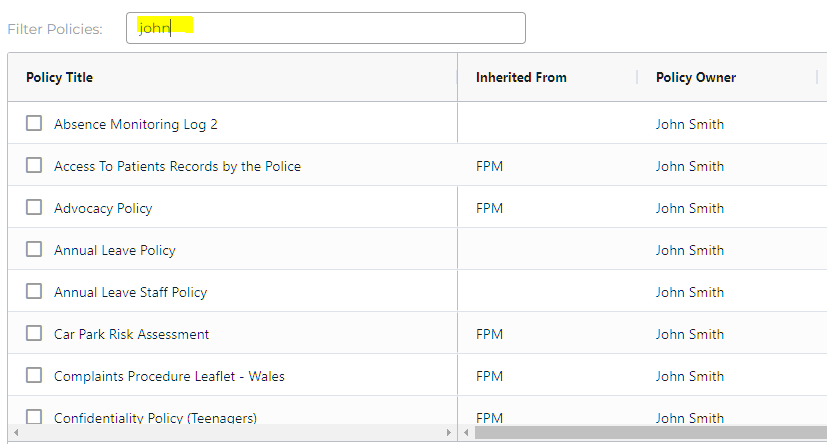
Task: Select Complaints Procedure Leaflet - Wales checkbox
Action: (34, 376)
